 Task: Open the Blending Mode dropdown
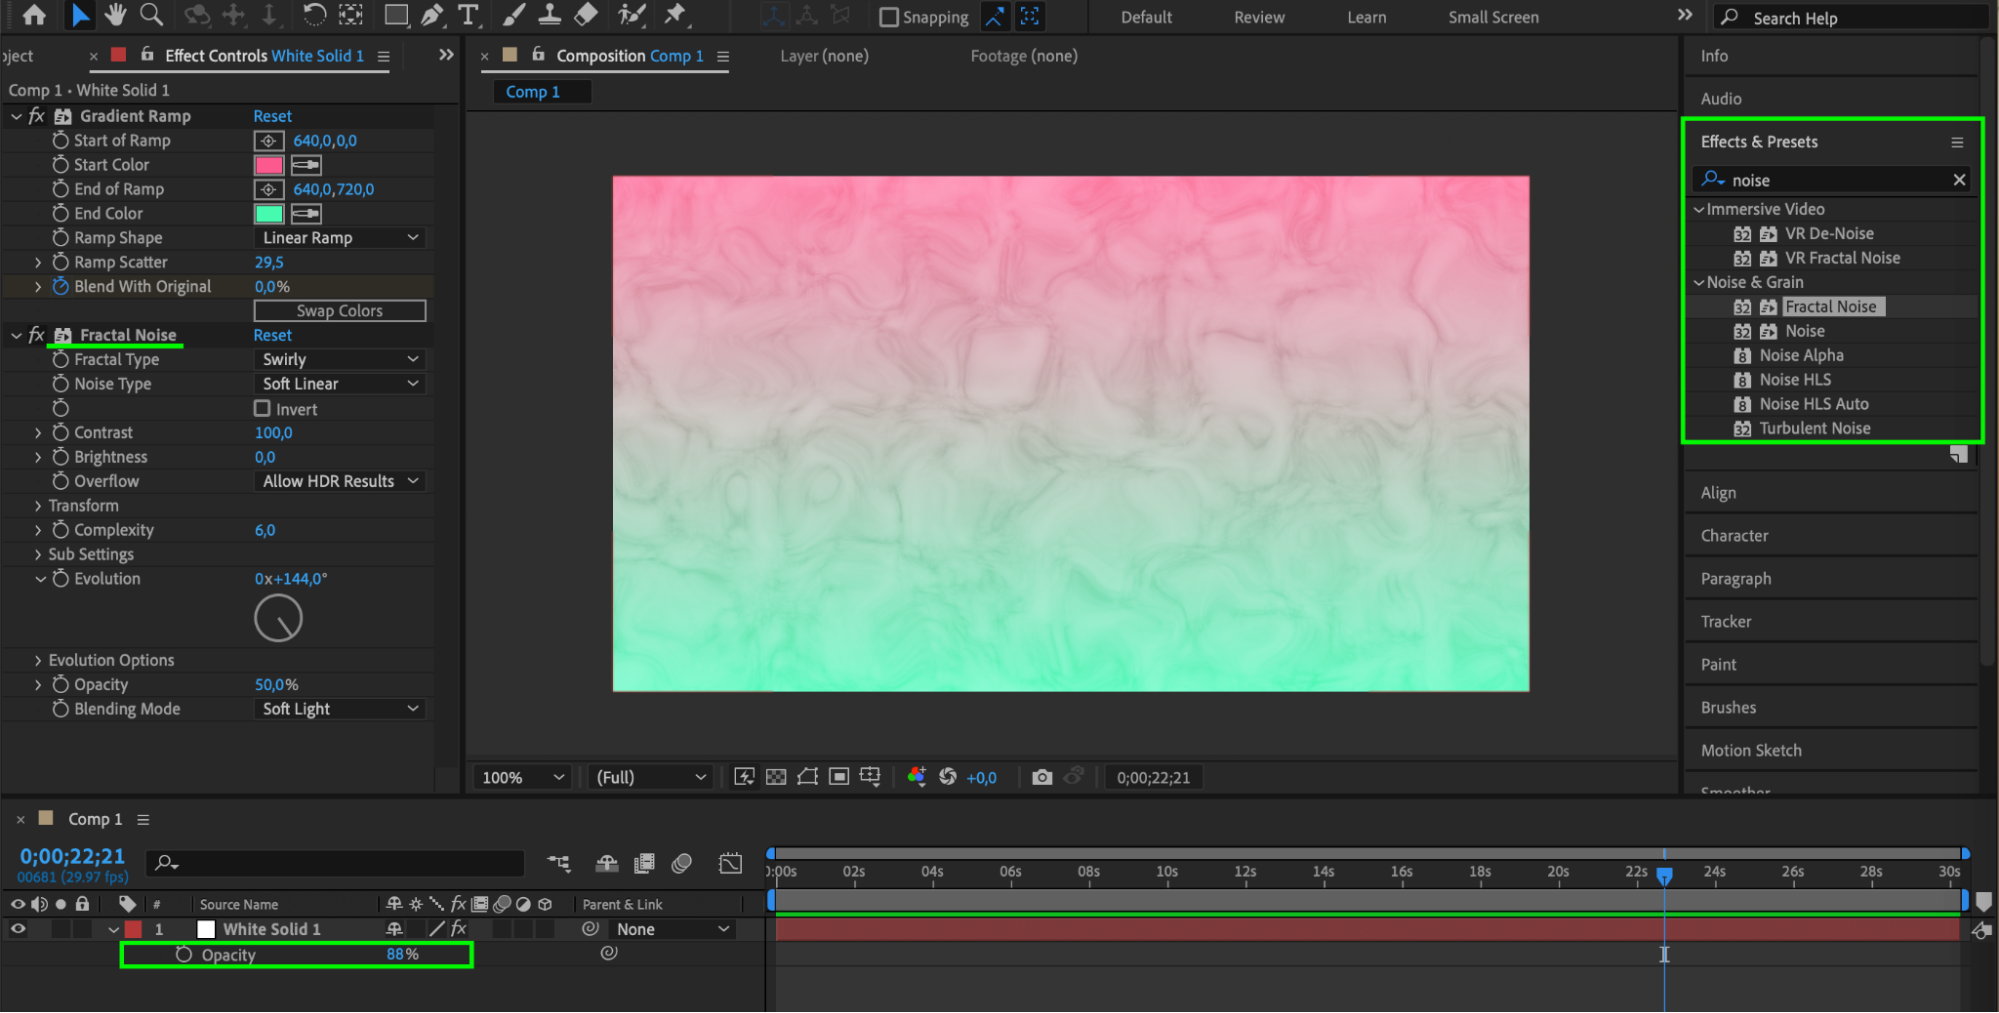click(339, 709)
